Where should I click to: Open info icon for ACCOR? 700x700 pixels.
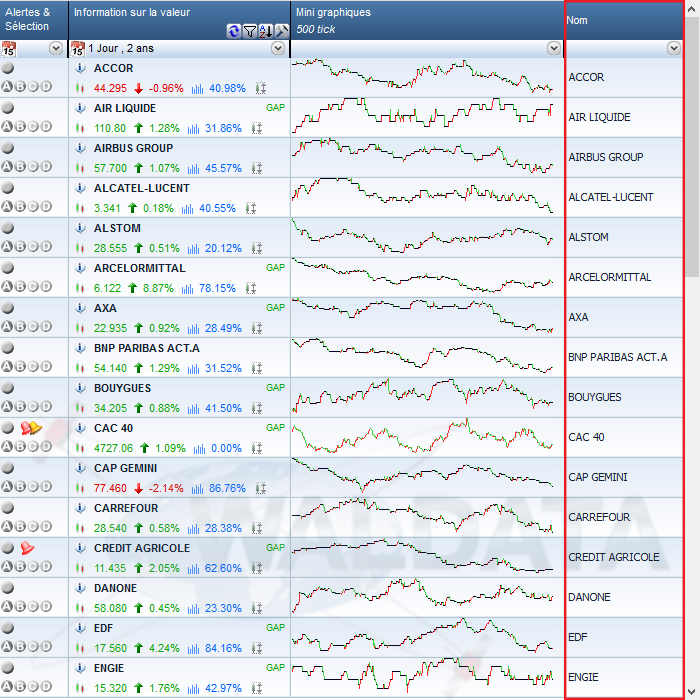80,68
